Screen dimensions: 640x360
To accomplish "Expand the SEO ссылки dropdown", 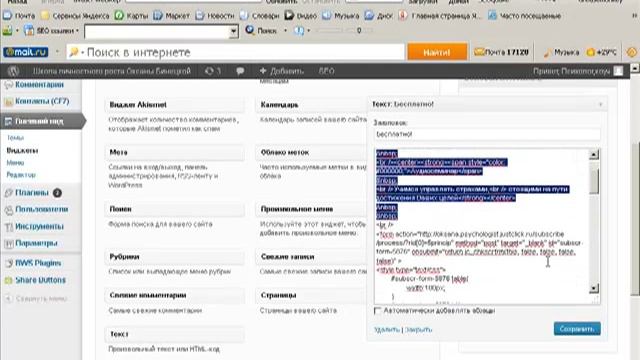I will 51,31.
